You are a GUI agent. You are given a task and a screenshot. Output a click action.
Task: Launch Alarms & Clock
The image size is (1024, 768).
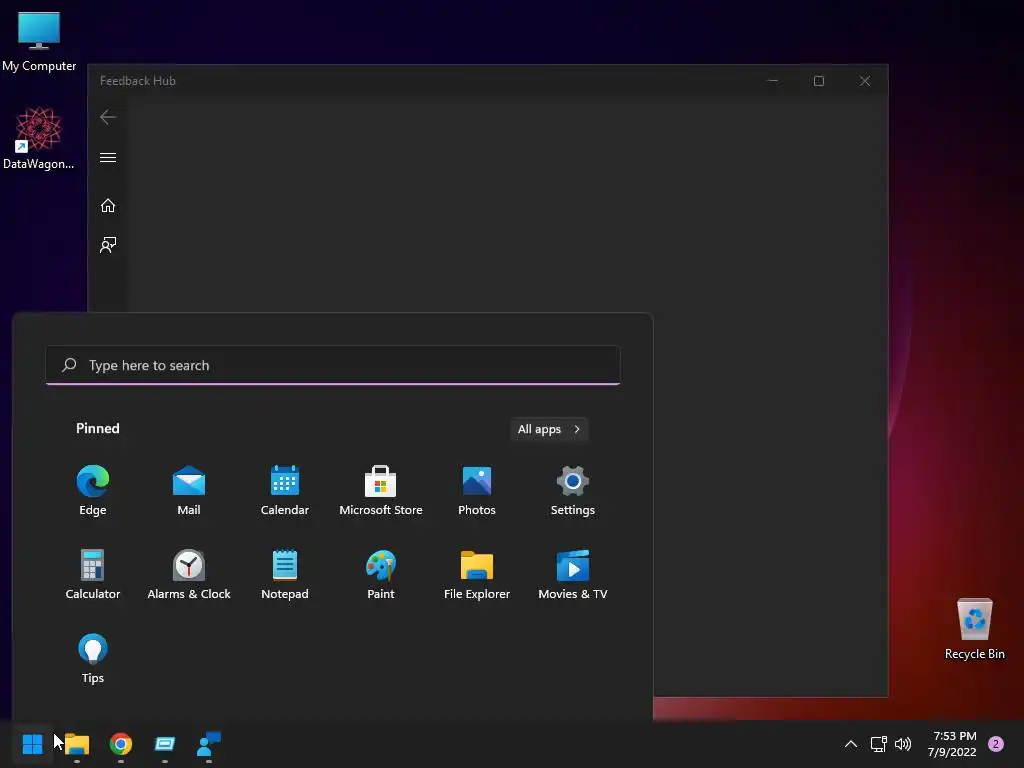pos(189,575)
